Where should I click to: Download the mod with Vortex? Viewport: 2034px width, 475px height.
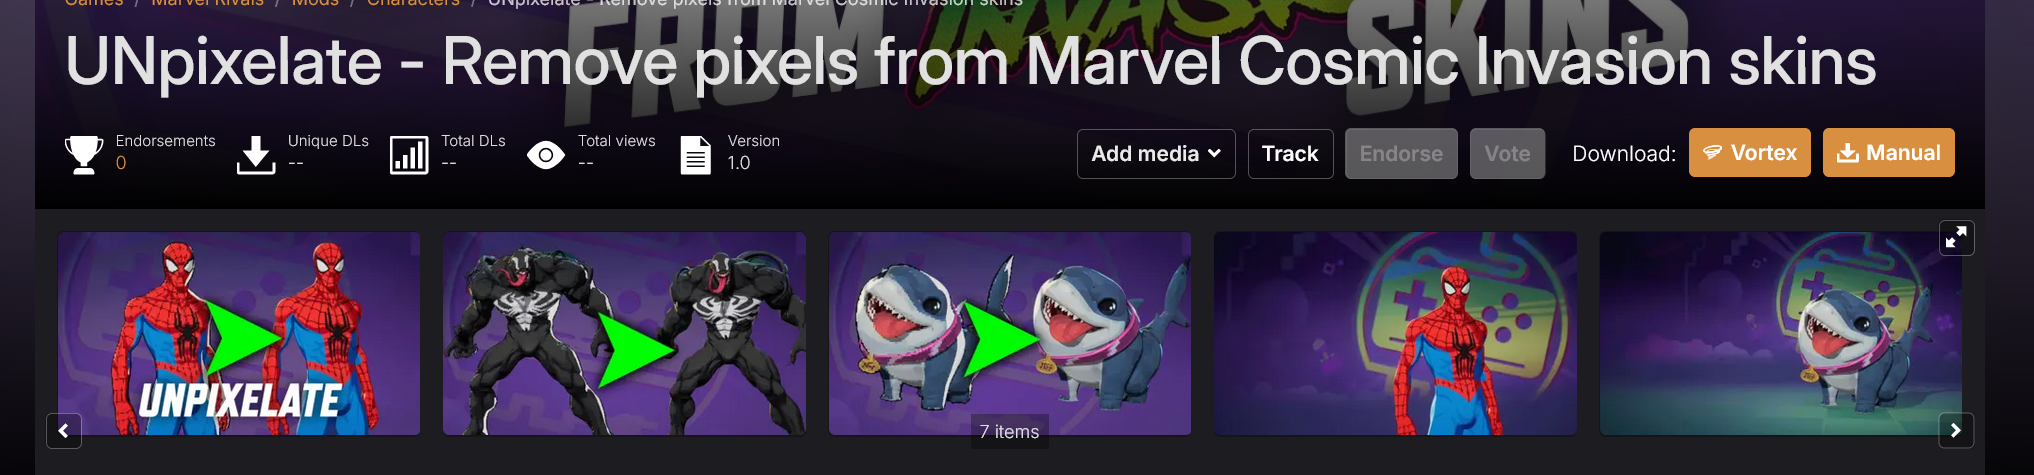(x=1750, y=153)
